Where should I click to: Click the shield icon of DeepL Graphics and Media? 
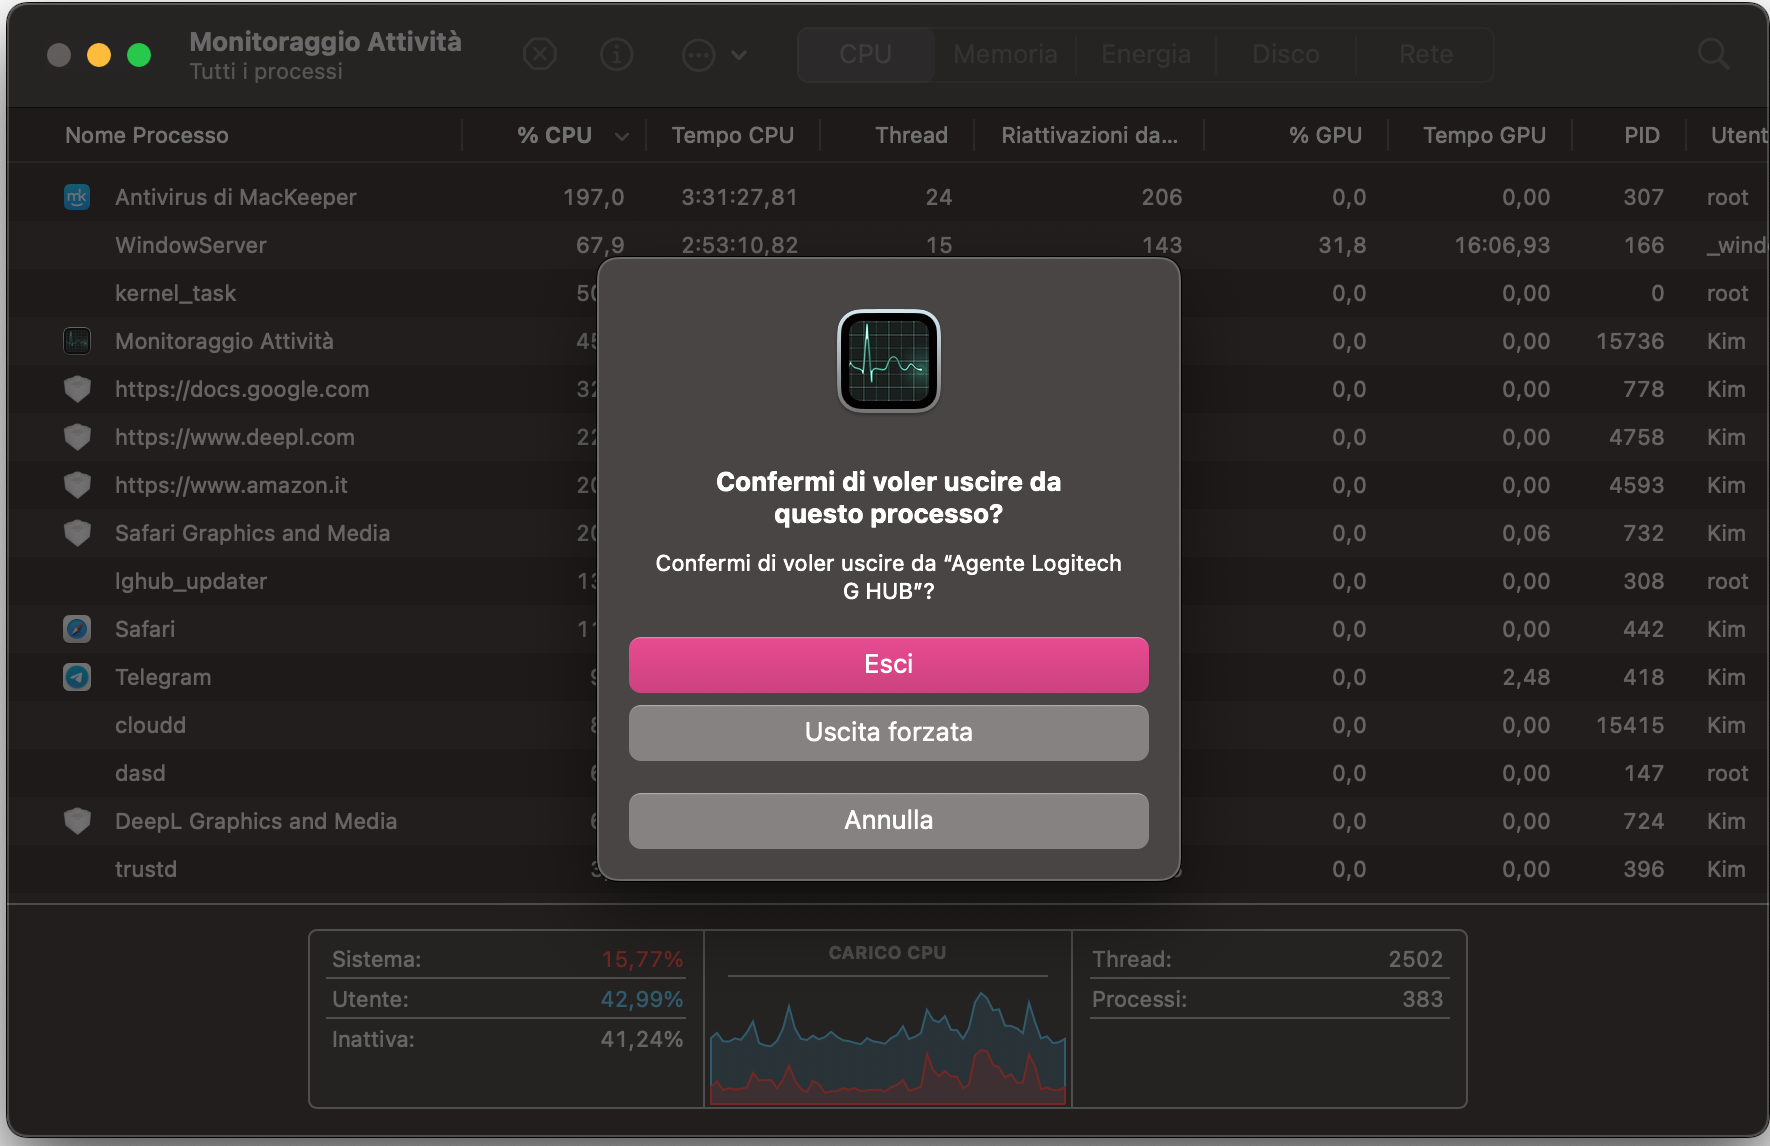tap(77, 821)
